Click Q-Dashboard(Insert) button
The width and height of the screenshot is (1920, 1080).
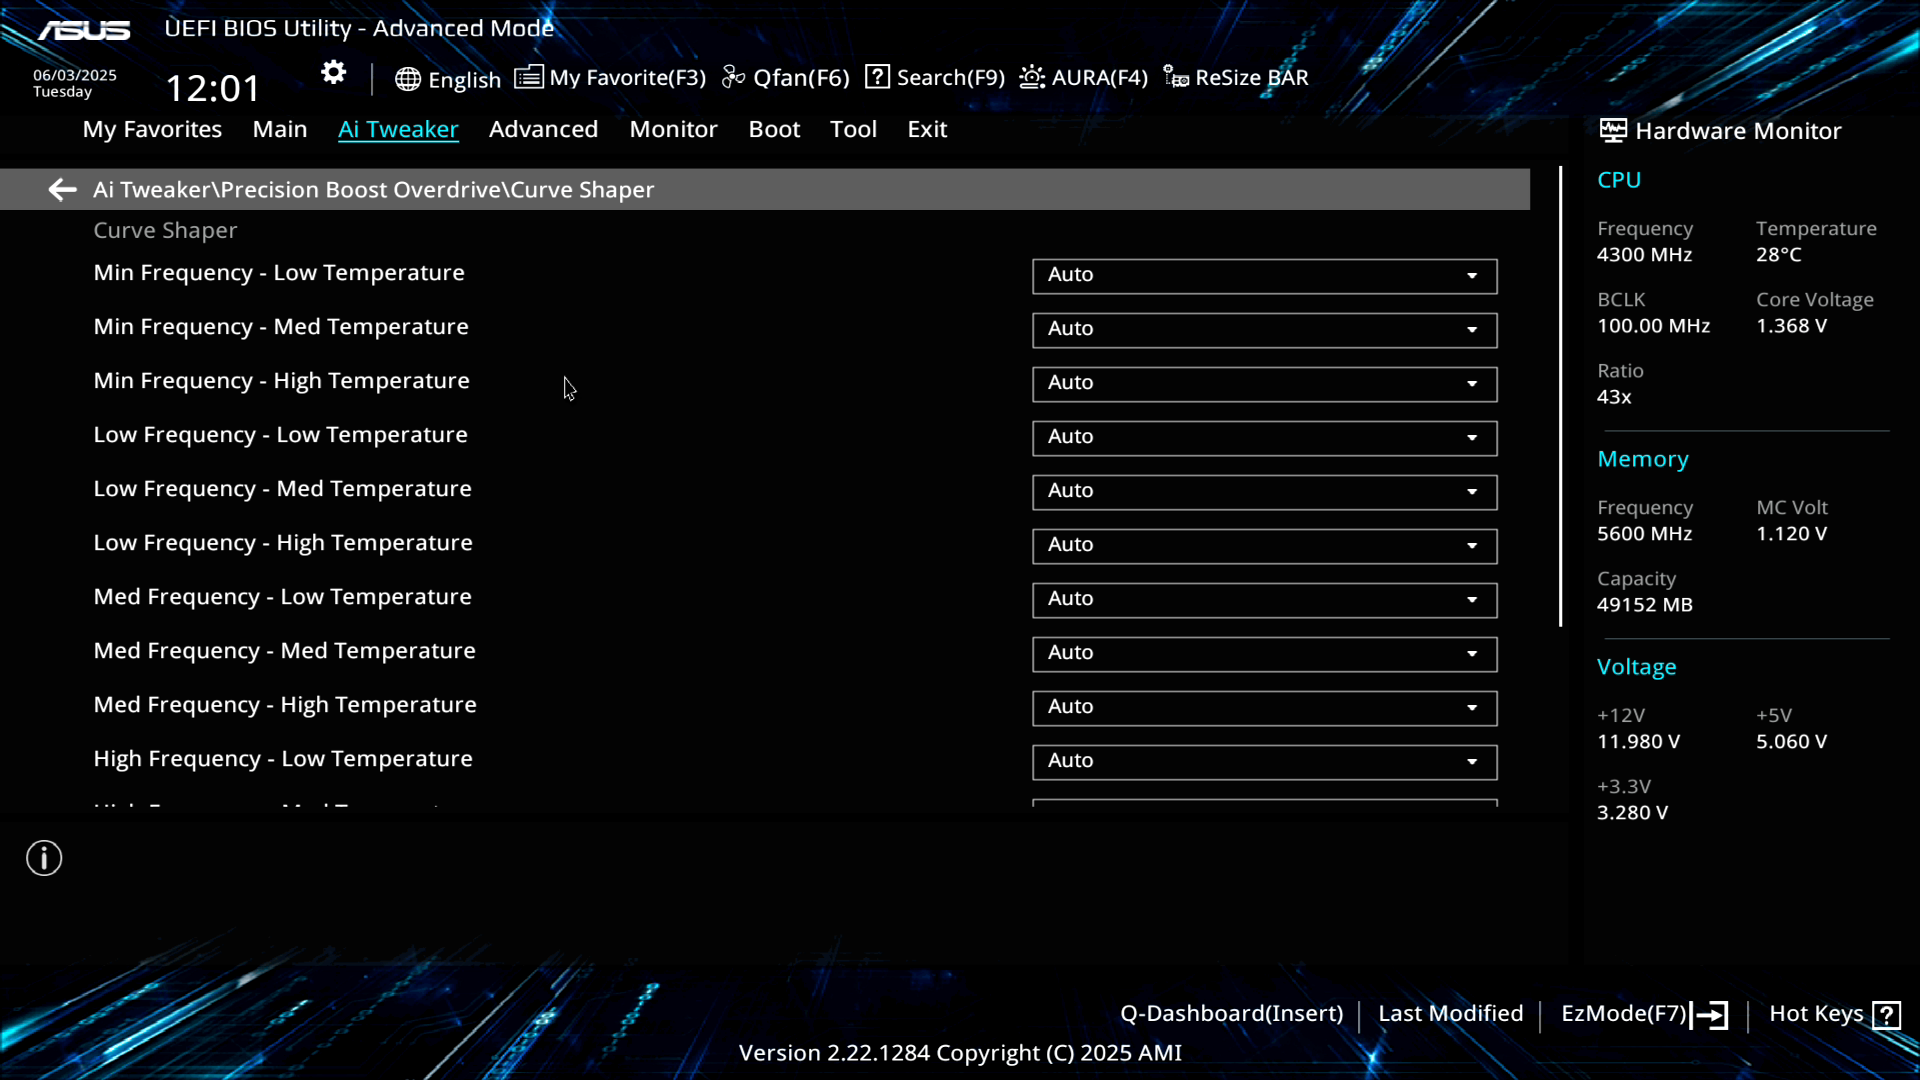[x=1231, y=1013]
